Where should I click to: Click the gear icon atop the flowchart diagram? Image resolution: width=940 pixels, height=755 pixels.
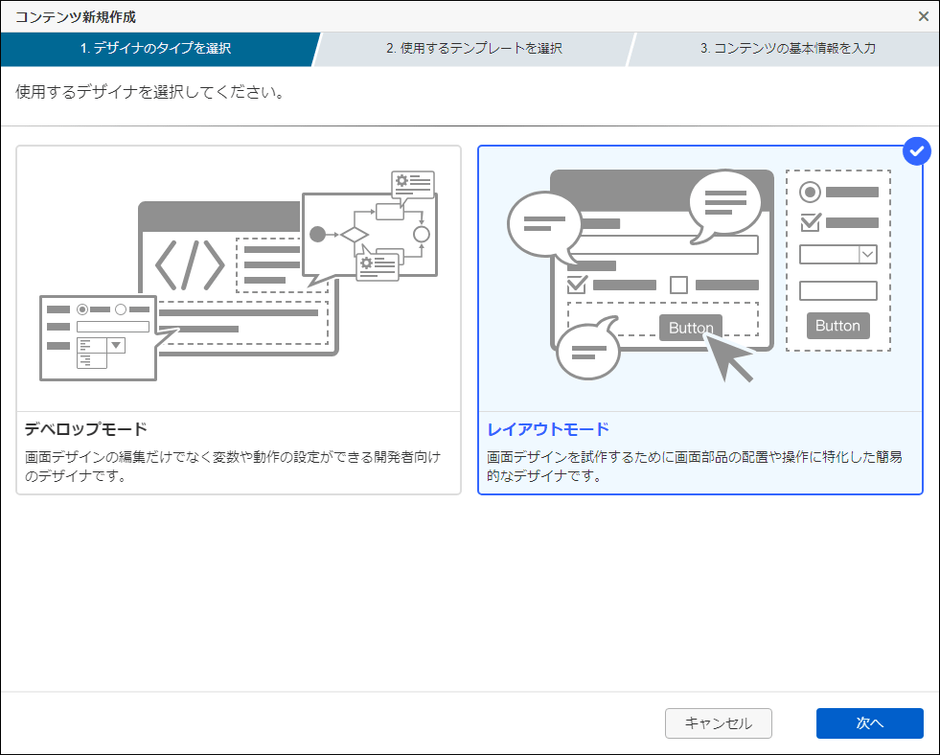click(x=402, y=181)
